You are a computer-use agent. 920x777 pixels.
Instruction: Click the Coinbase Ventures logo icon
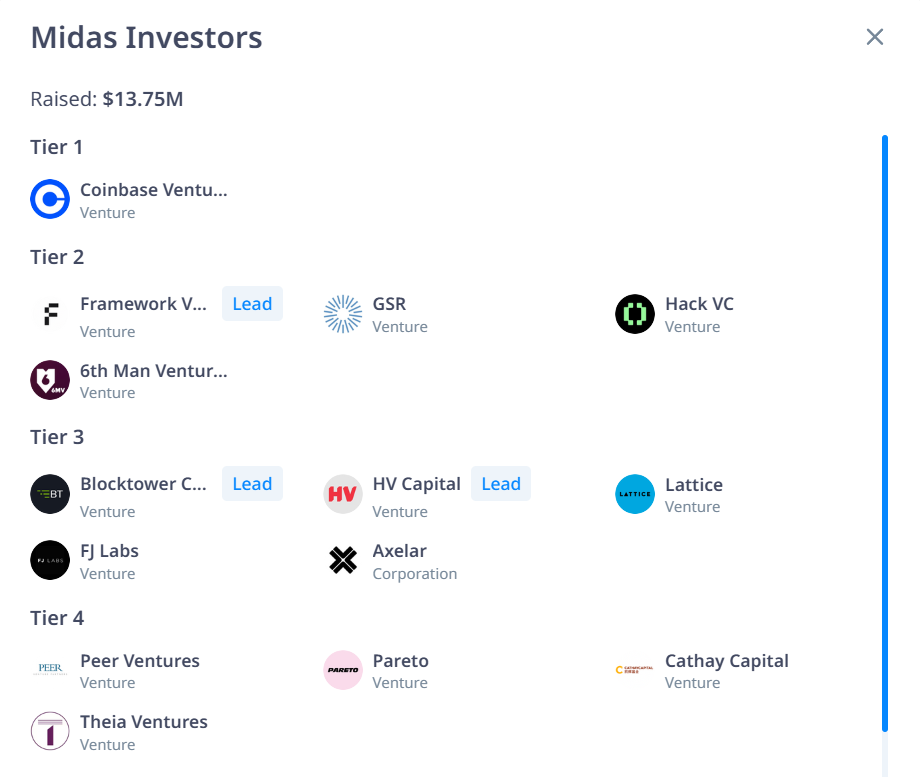[x=50, y=199]
